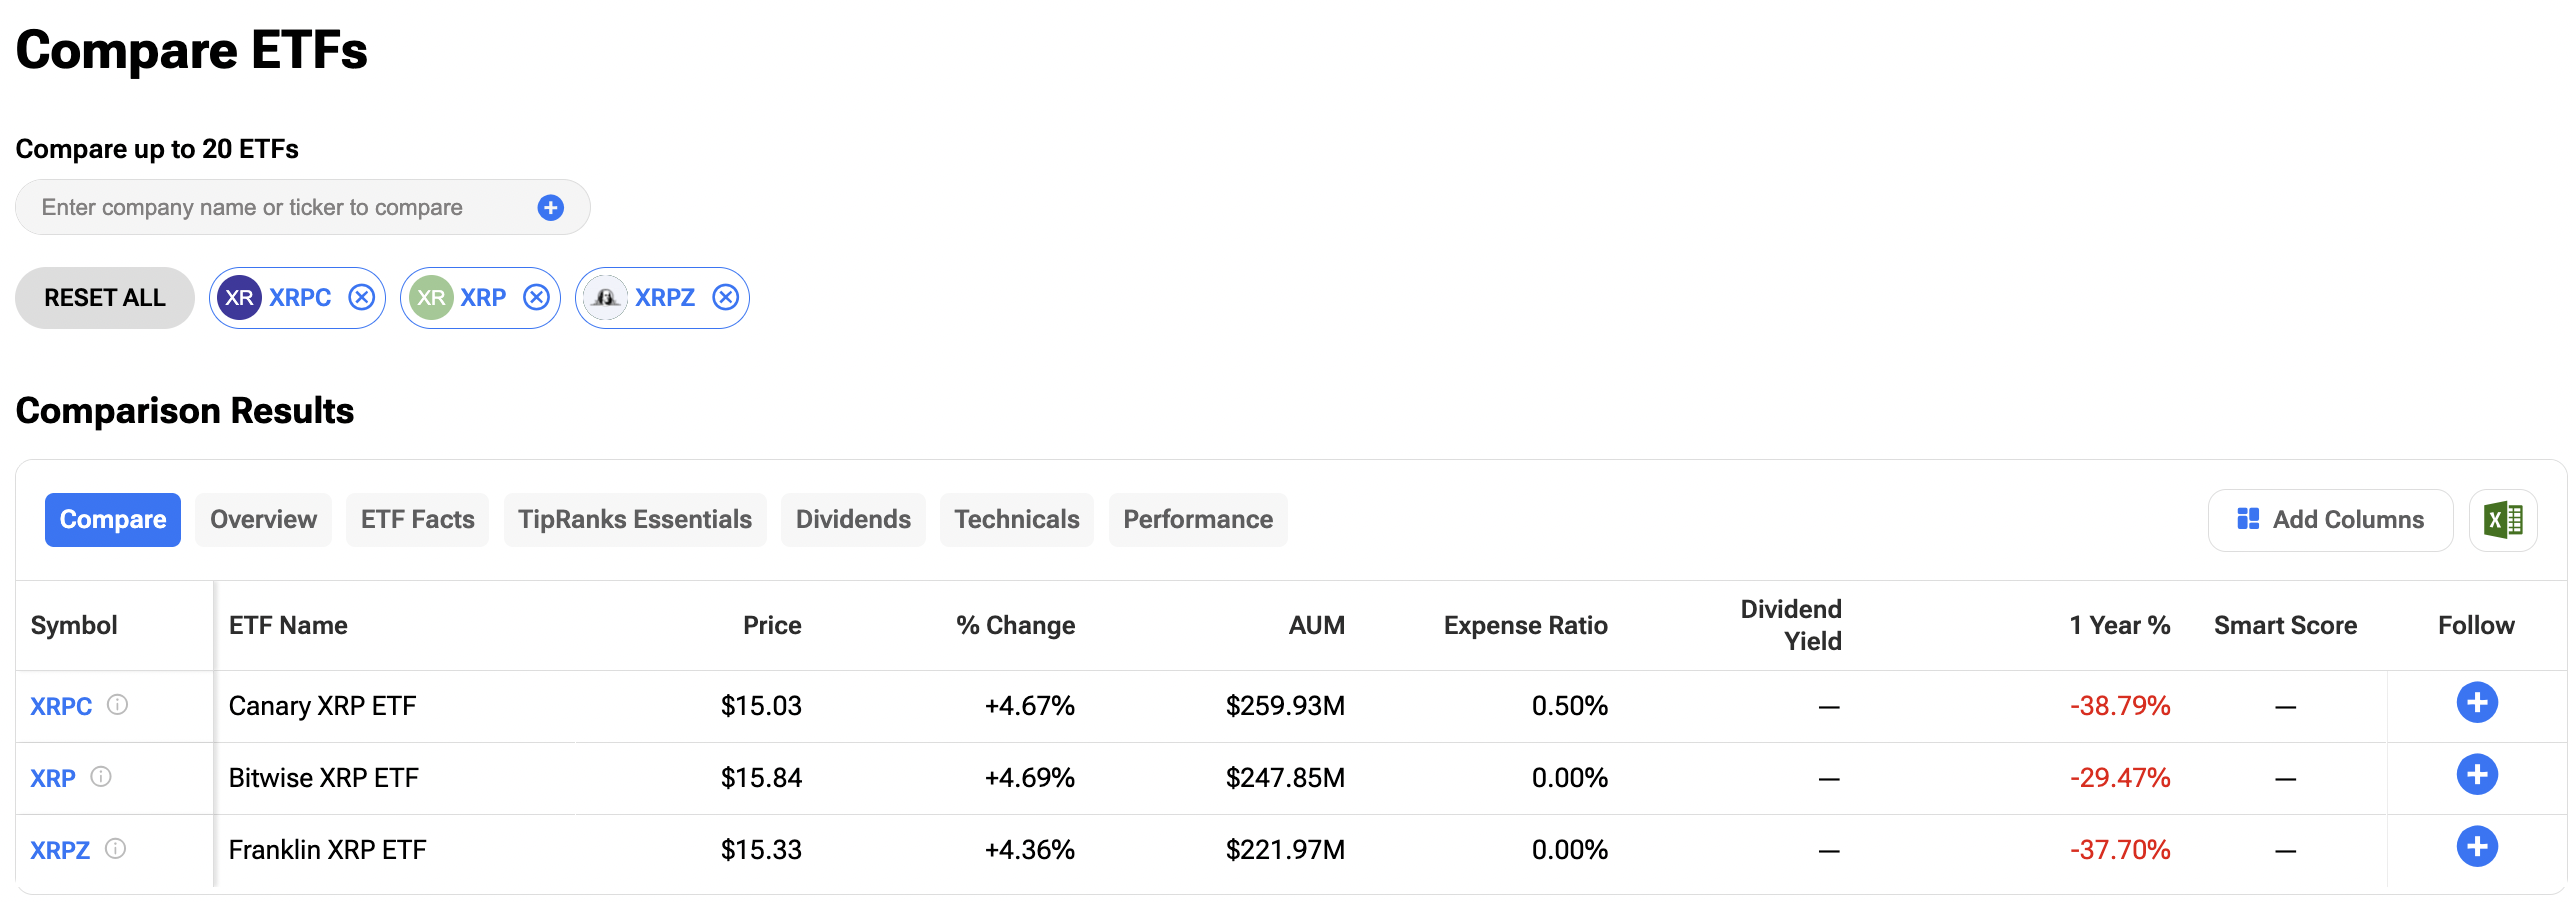Open info tooltip next to XRPC symbol
Screen dimensions: 2572x902
pyautogui.click(x=117, y=705)
